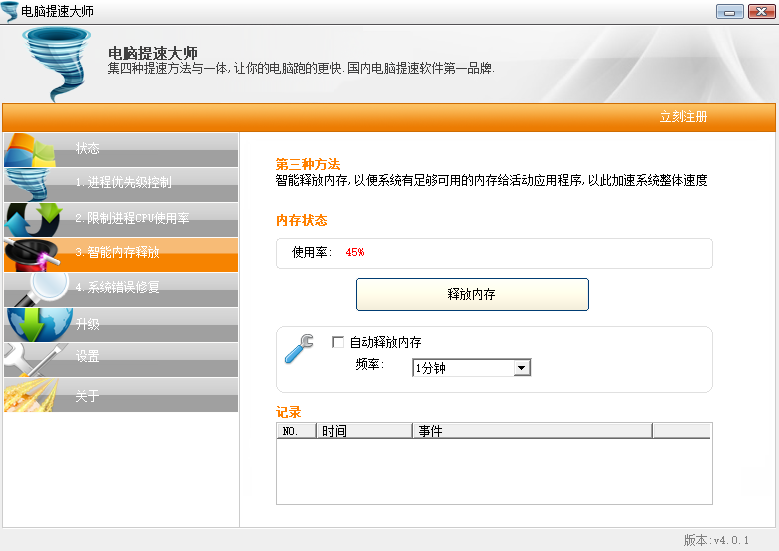The width and height of the screenshot is (779, 551).
Task: Click the large tornado logo in header
Action: click(x=58, y=63)
